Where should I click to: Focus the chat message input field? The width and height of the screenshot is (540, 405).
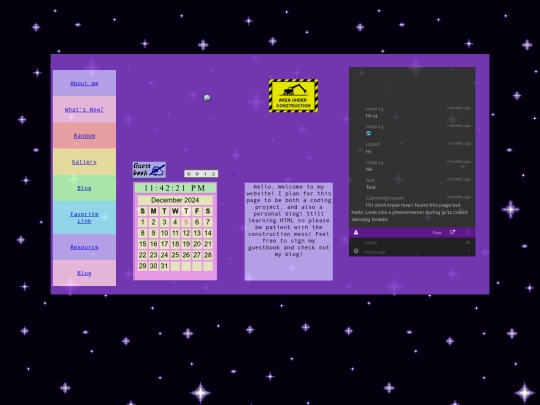(x=413, y=252)
